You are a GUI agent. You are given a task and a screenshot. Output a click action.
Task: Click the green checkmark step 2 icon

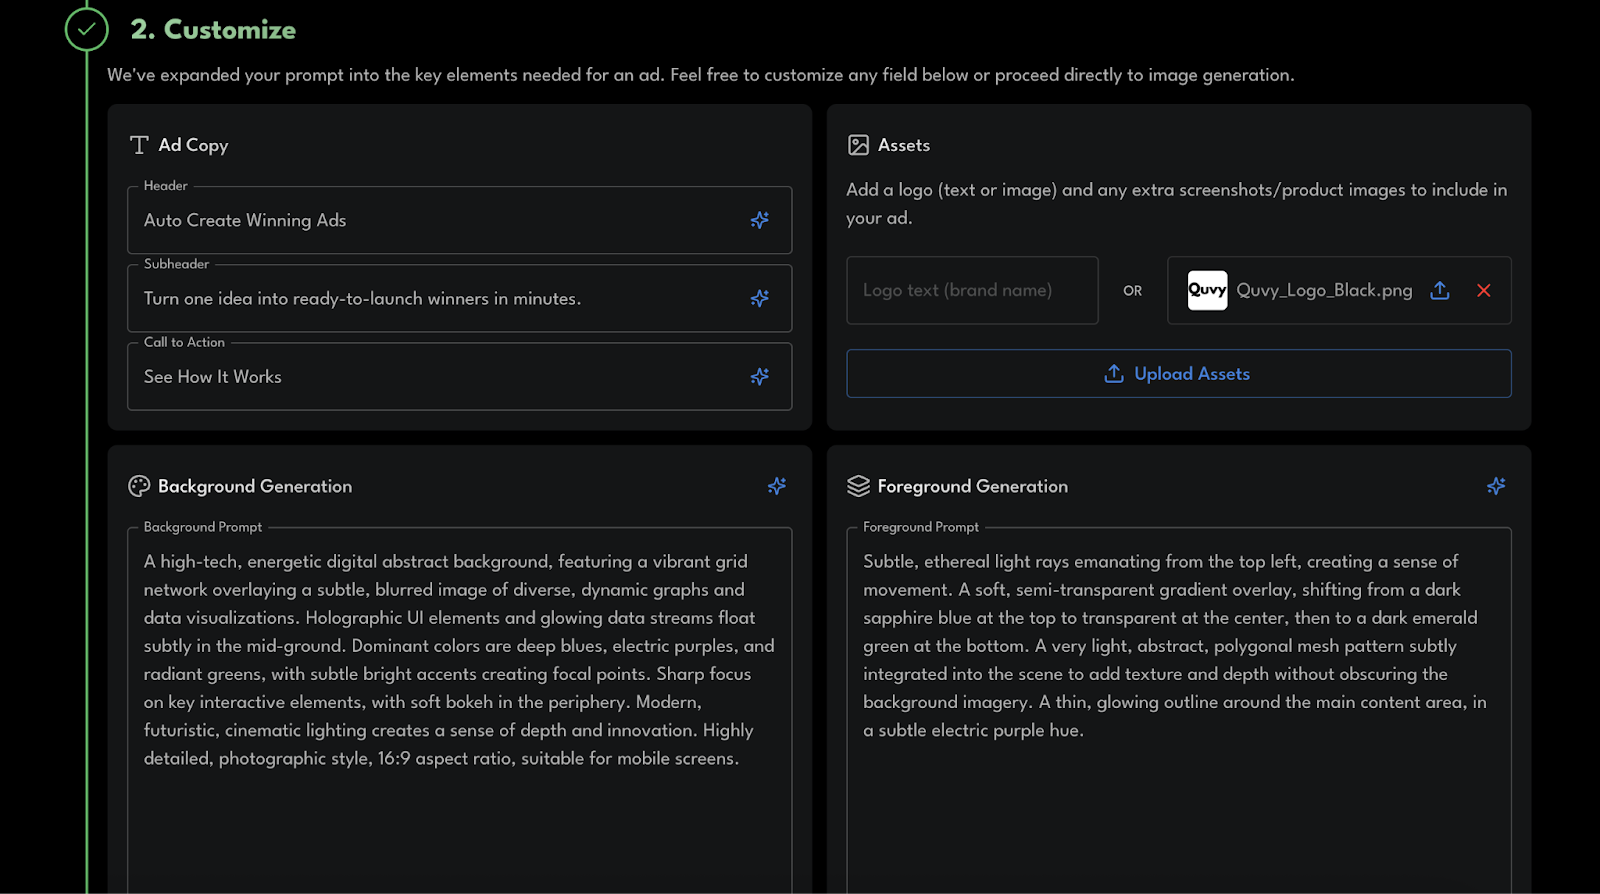(87, 29)
